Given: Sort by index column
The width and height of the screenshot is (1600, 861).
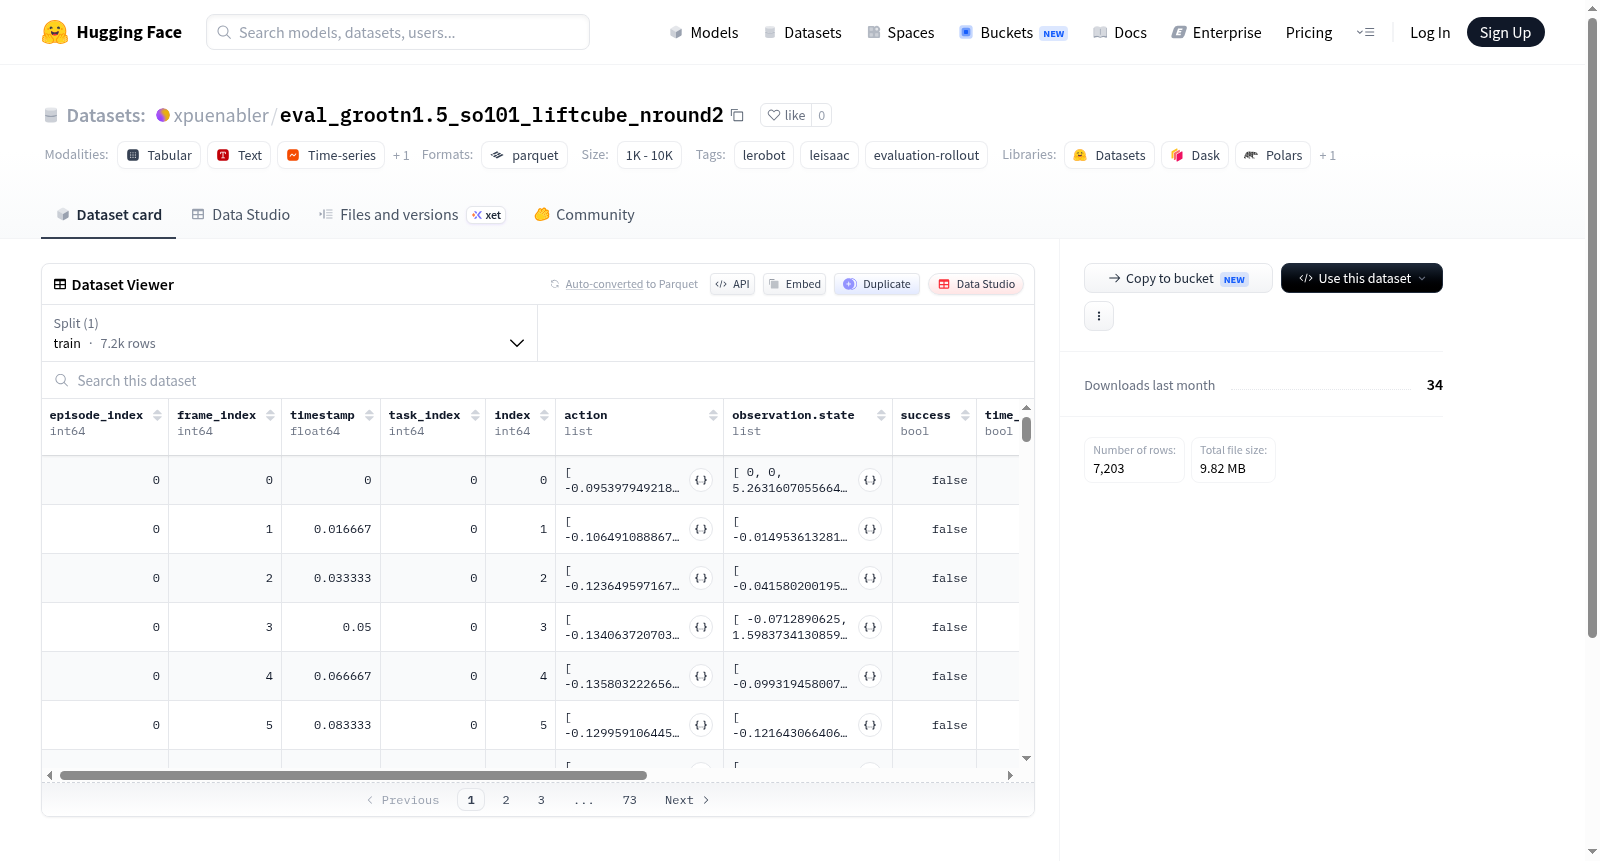Looking at the screenshot, I should click(x=544, y=415).
